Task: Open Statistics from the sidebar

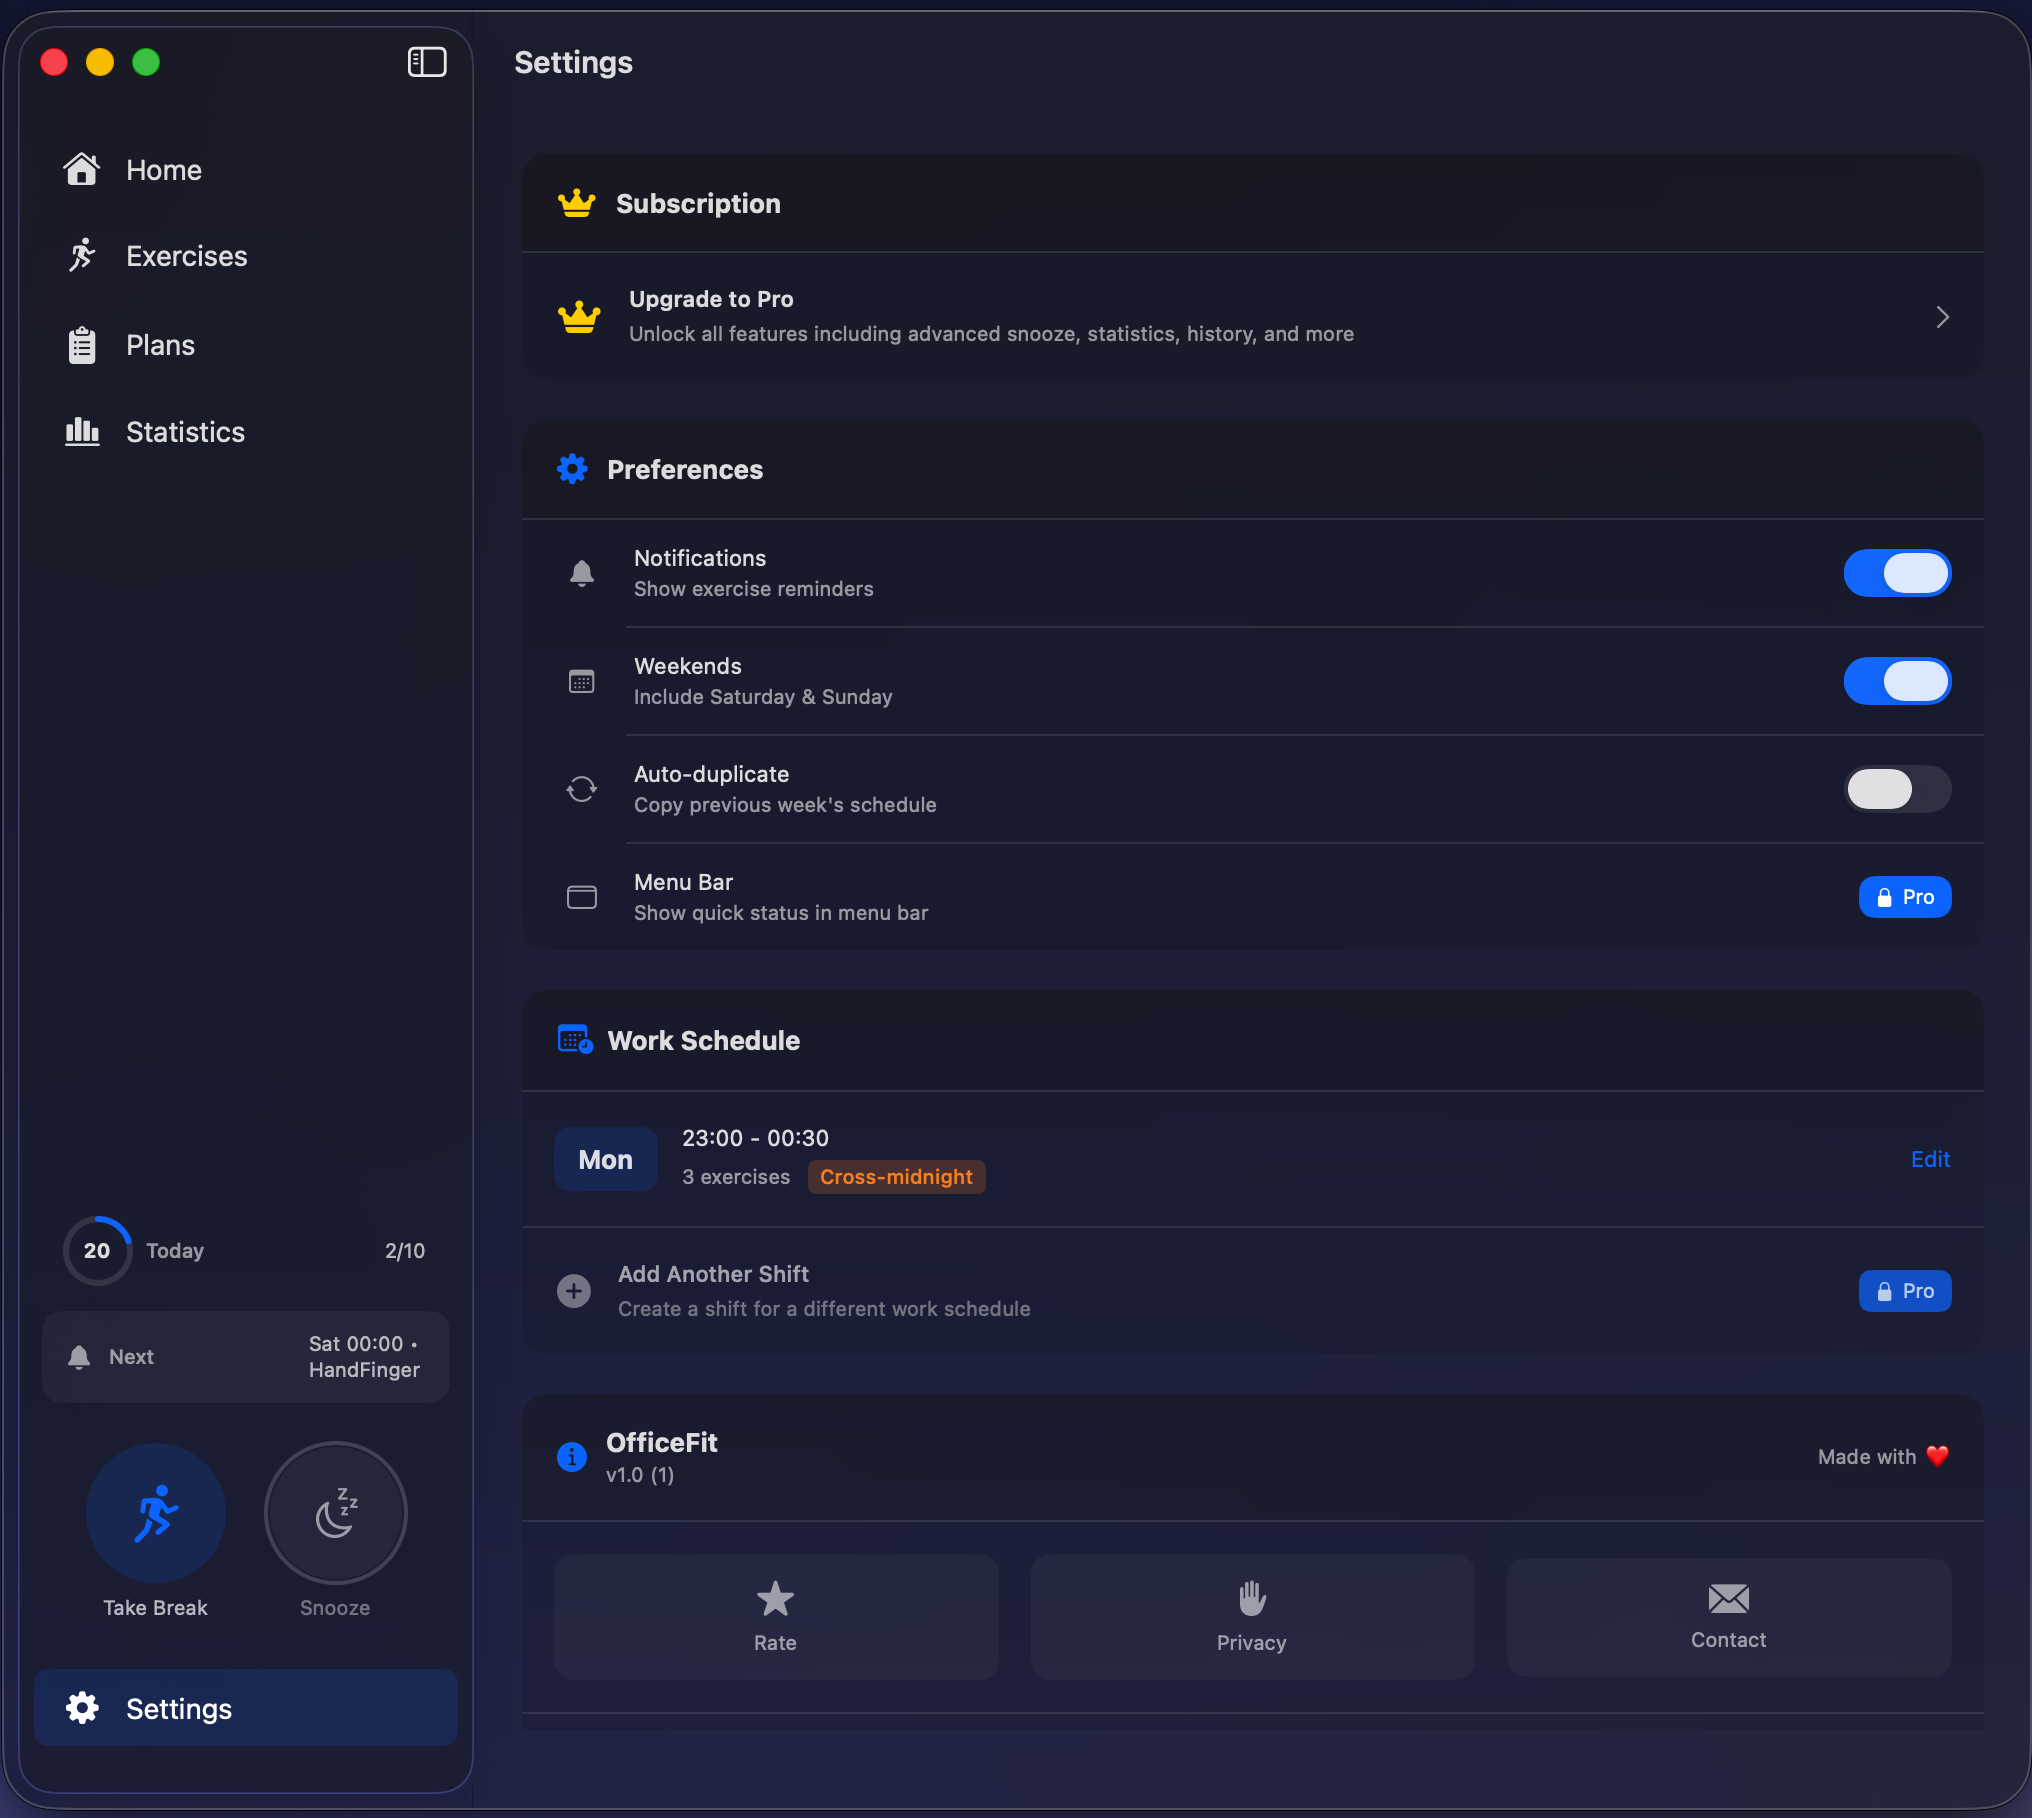Action: pos(185,432)
